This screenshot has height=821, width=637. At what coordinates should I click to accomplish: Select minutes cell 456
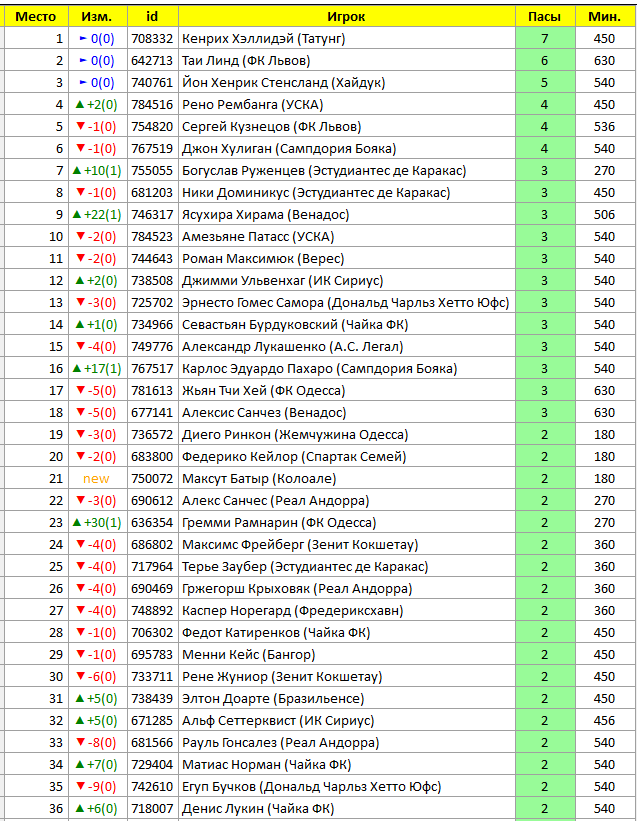[x=605, y=720]
